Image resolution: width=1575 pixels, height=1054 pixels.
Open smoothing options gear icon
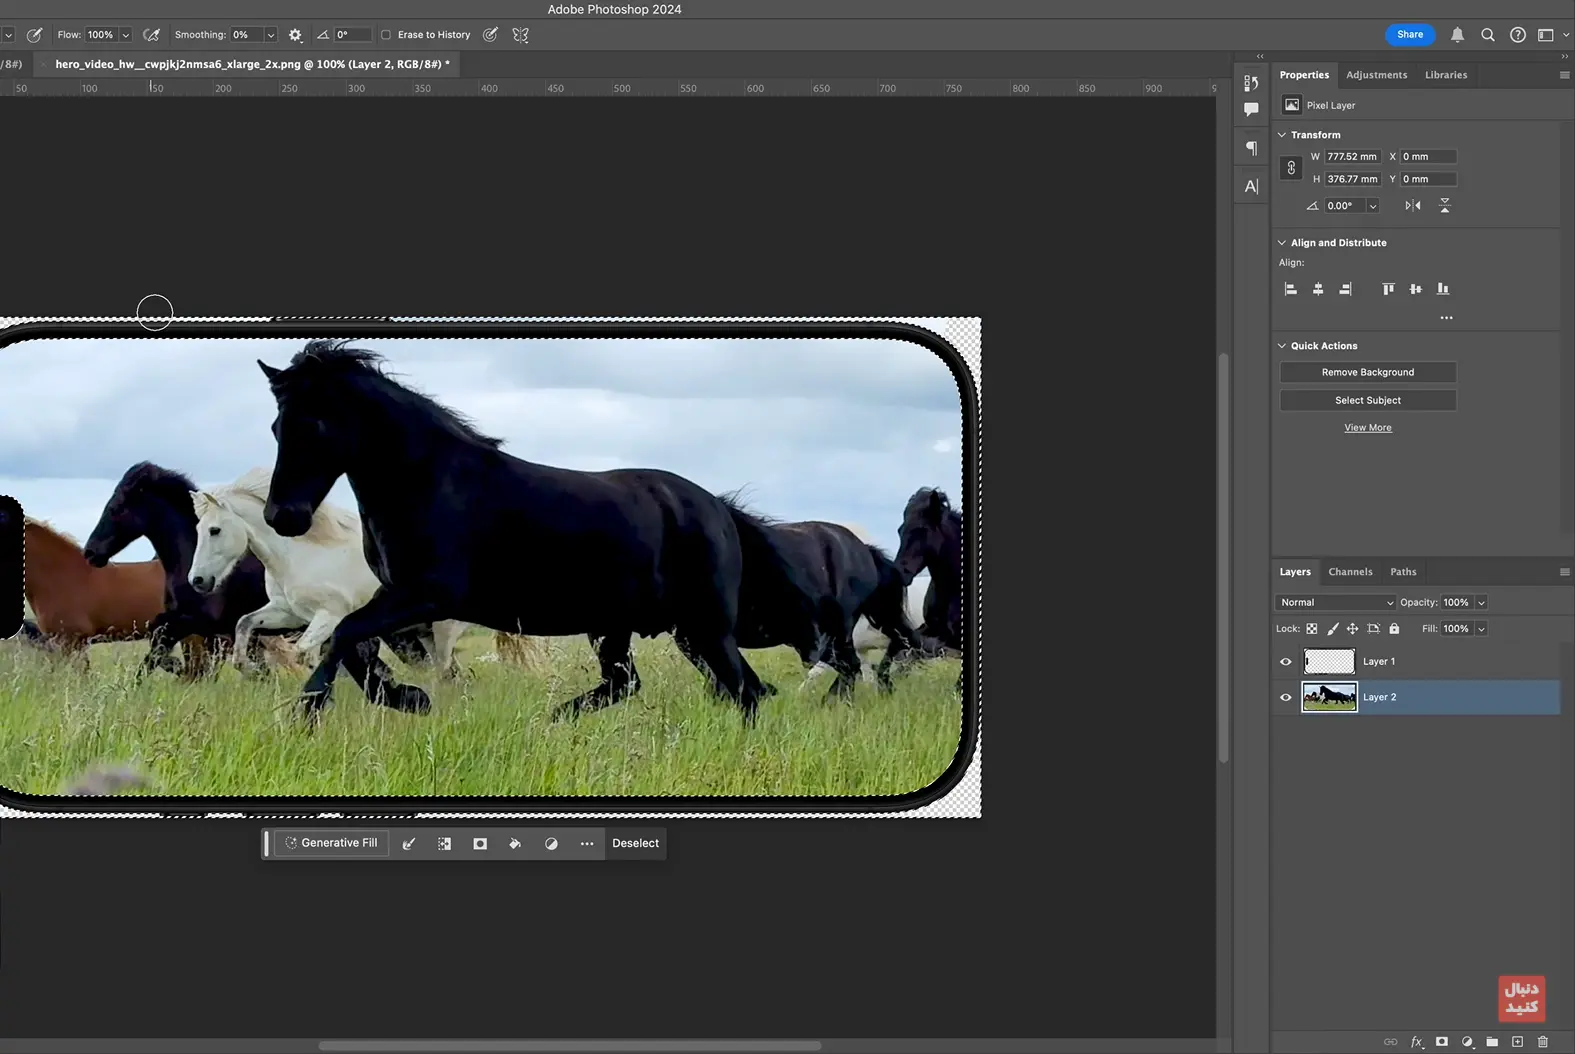click(295, 35)
